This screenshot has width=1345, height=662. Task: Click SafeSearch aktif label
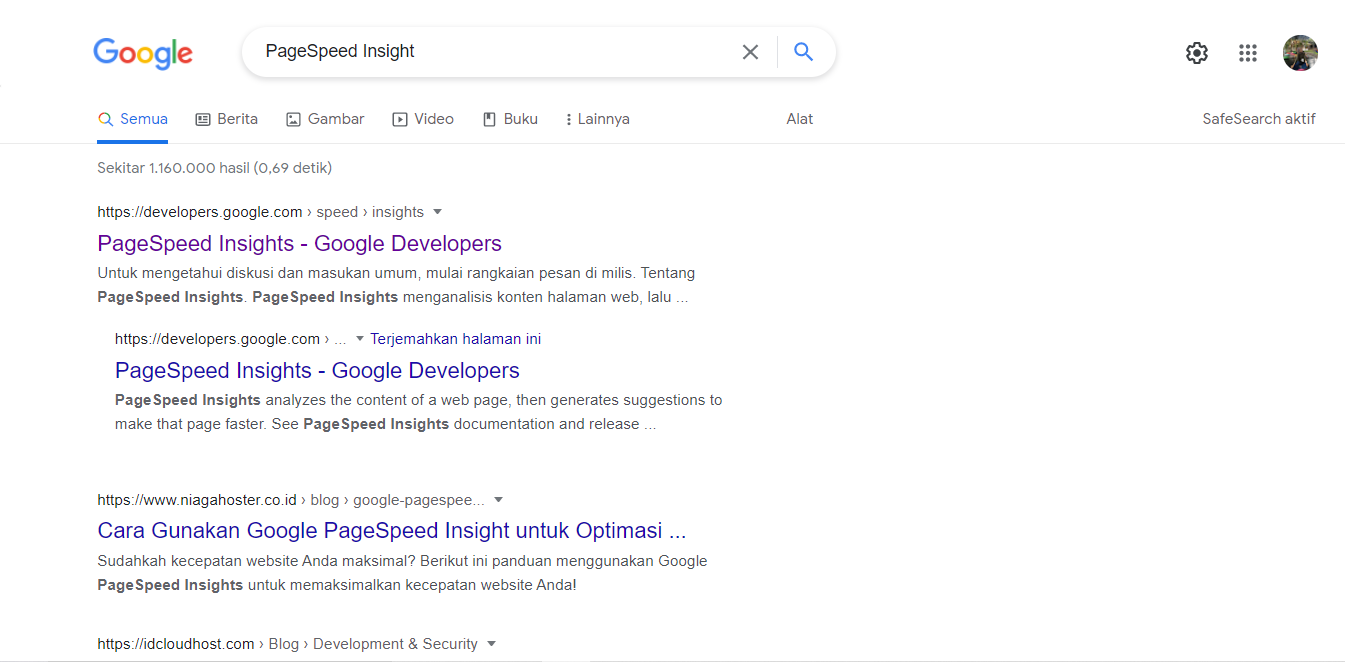click(x=1259, y=119)
